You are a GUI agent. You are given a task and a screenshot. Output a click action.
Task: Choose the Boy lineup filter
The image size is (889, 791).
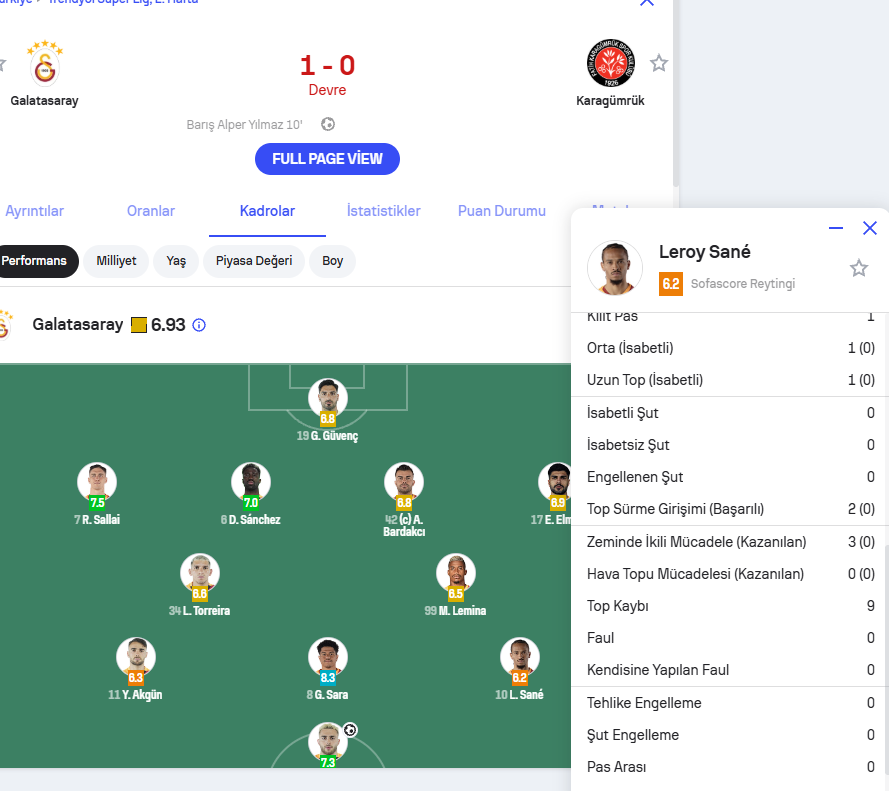(x=332, y=261)
